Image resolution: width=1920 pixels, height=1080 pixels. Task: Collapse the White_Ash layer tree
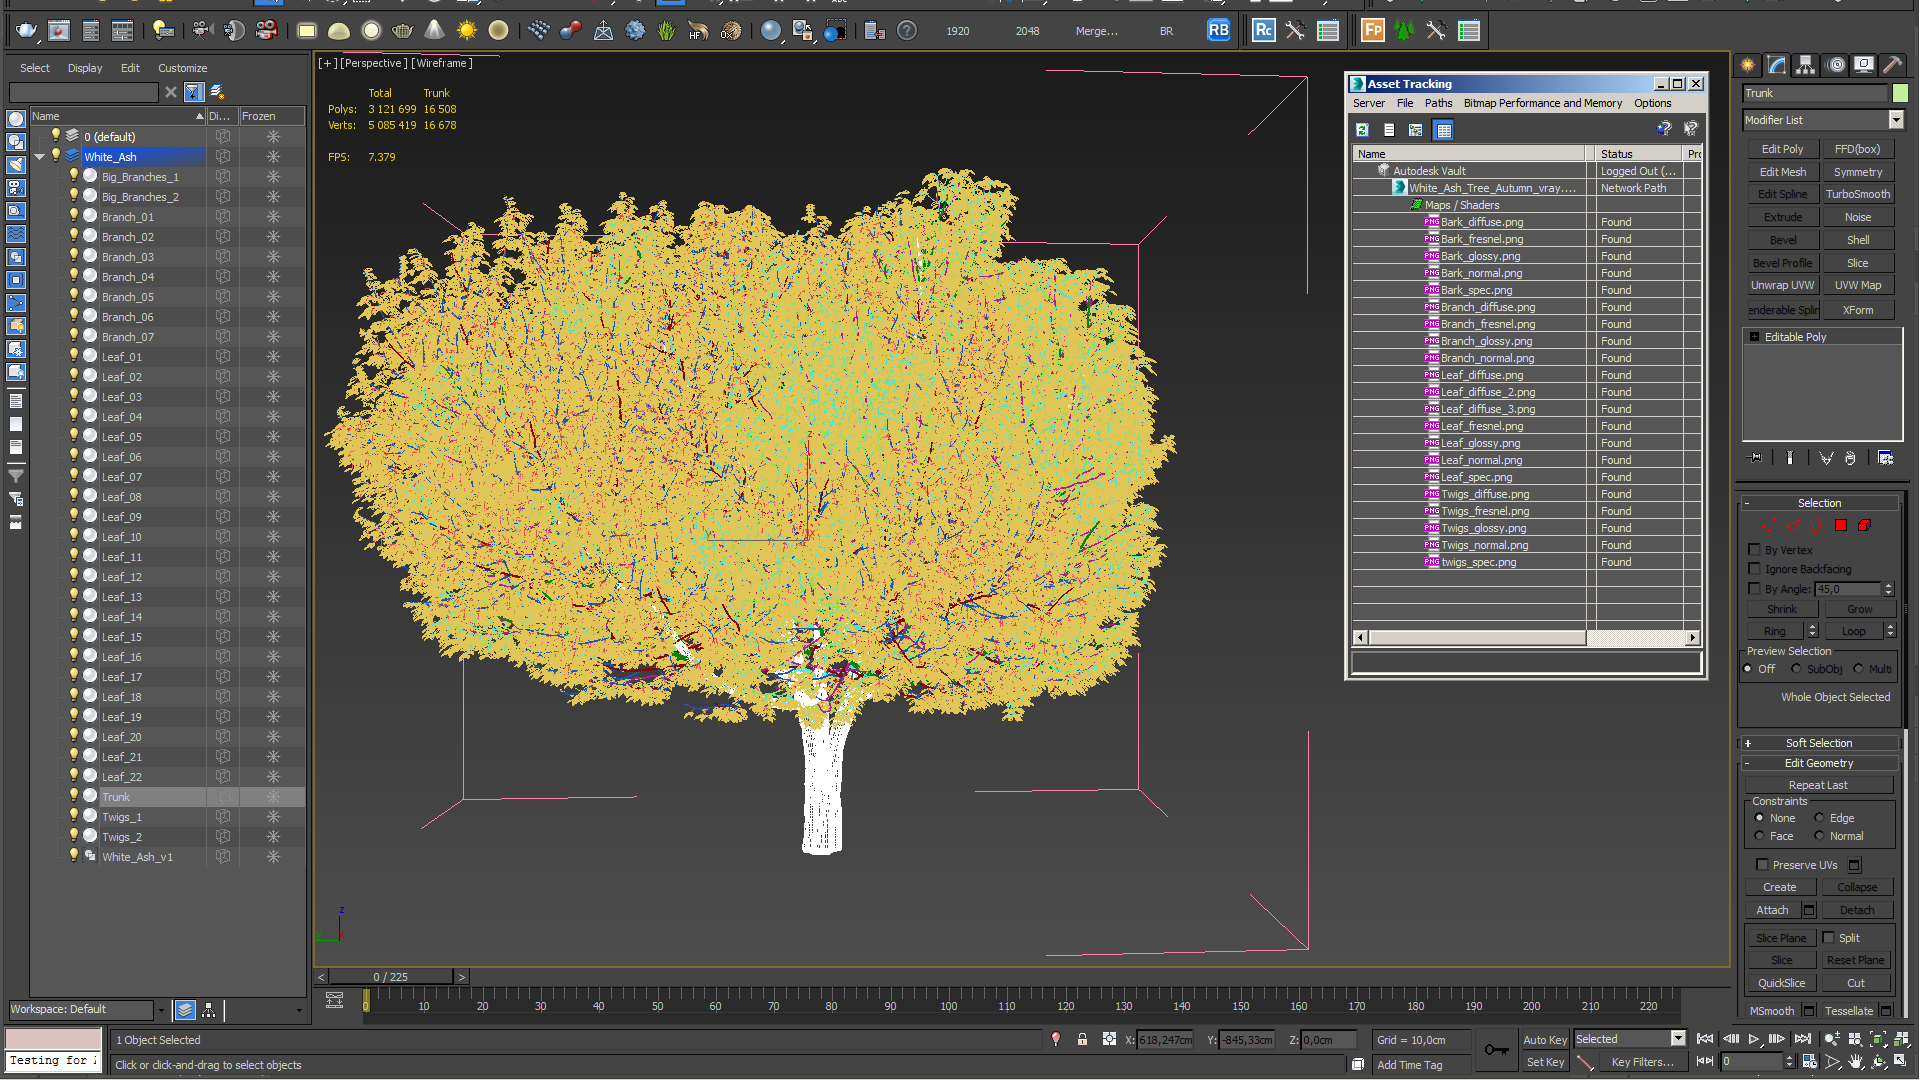pos(40,157)
